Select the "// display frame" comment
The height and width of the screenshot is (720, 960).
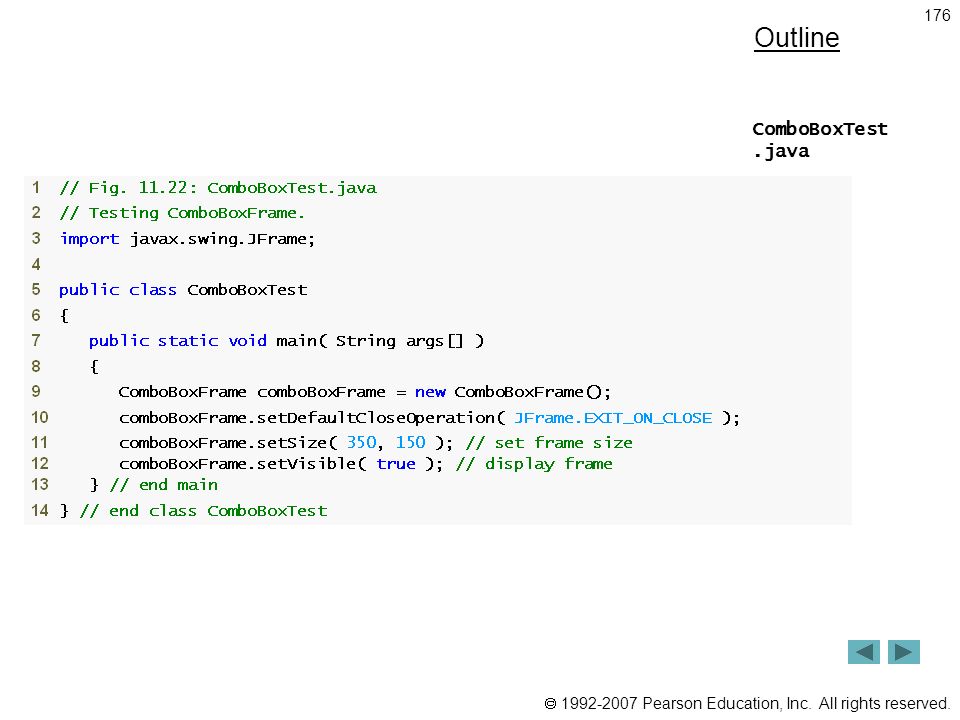click(534, 464)
